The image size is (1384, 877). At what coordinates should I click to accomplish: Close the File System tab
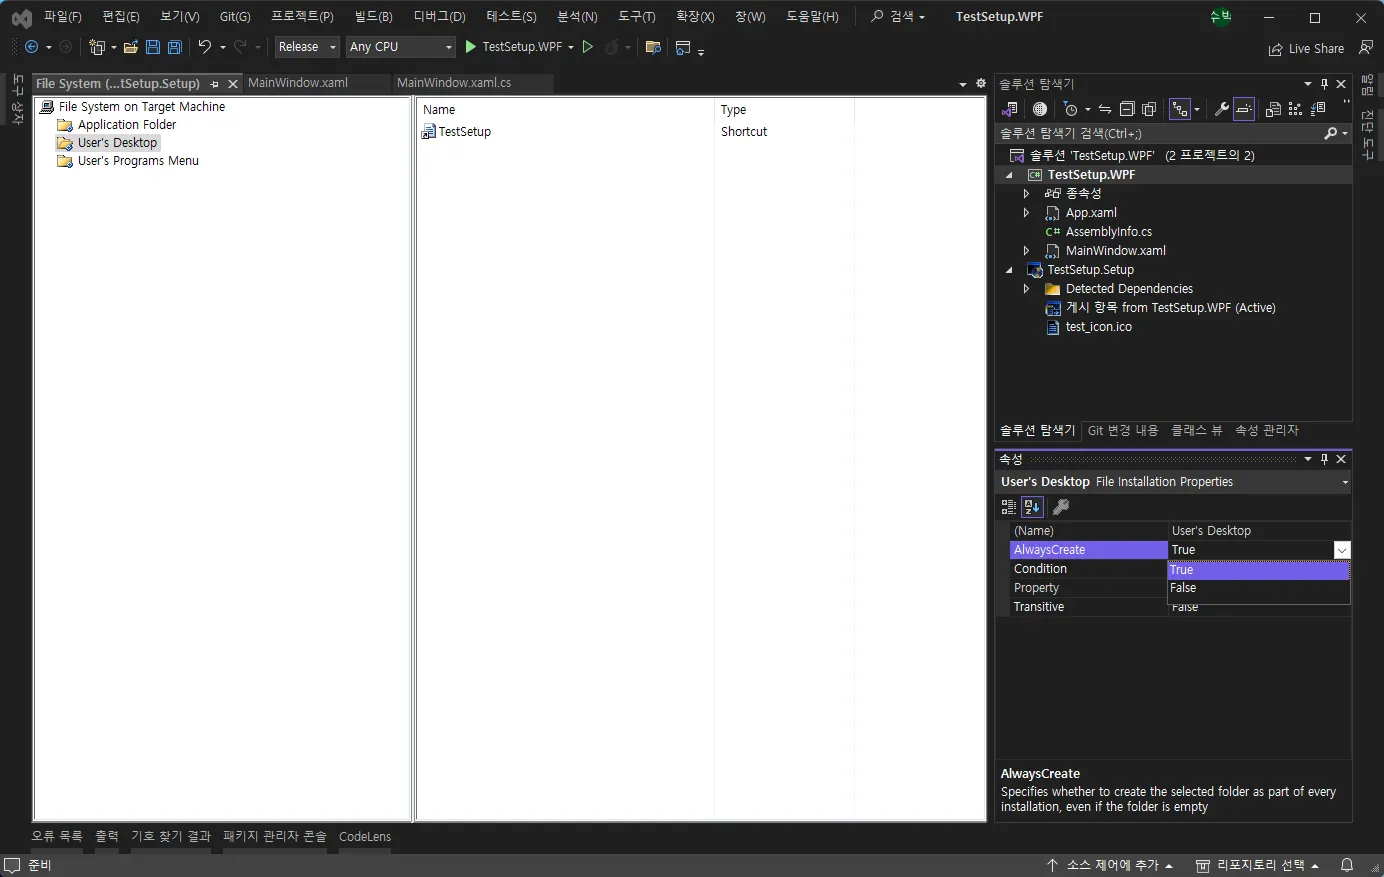click(x=233, y=84)
